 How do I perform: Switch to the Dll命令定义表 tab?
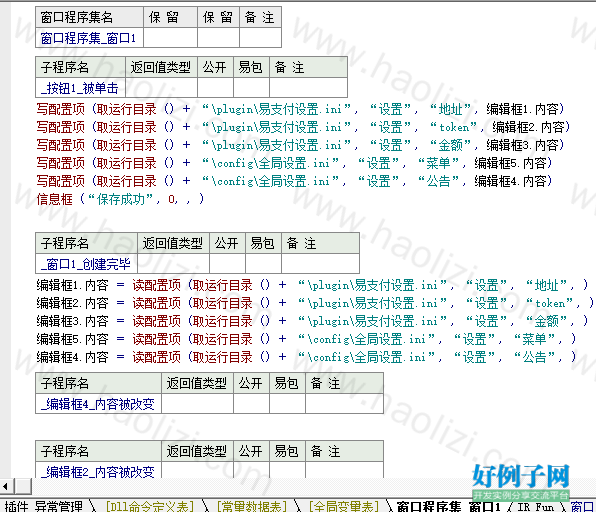(150, 506)
